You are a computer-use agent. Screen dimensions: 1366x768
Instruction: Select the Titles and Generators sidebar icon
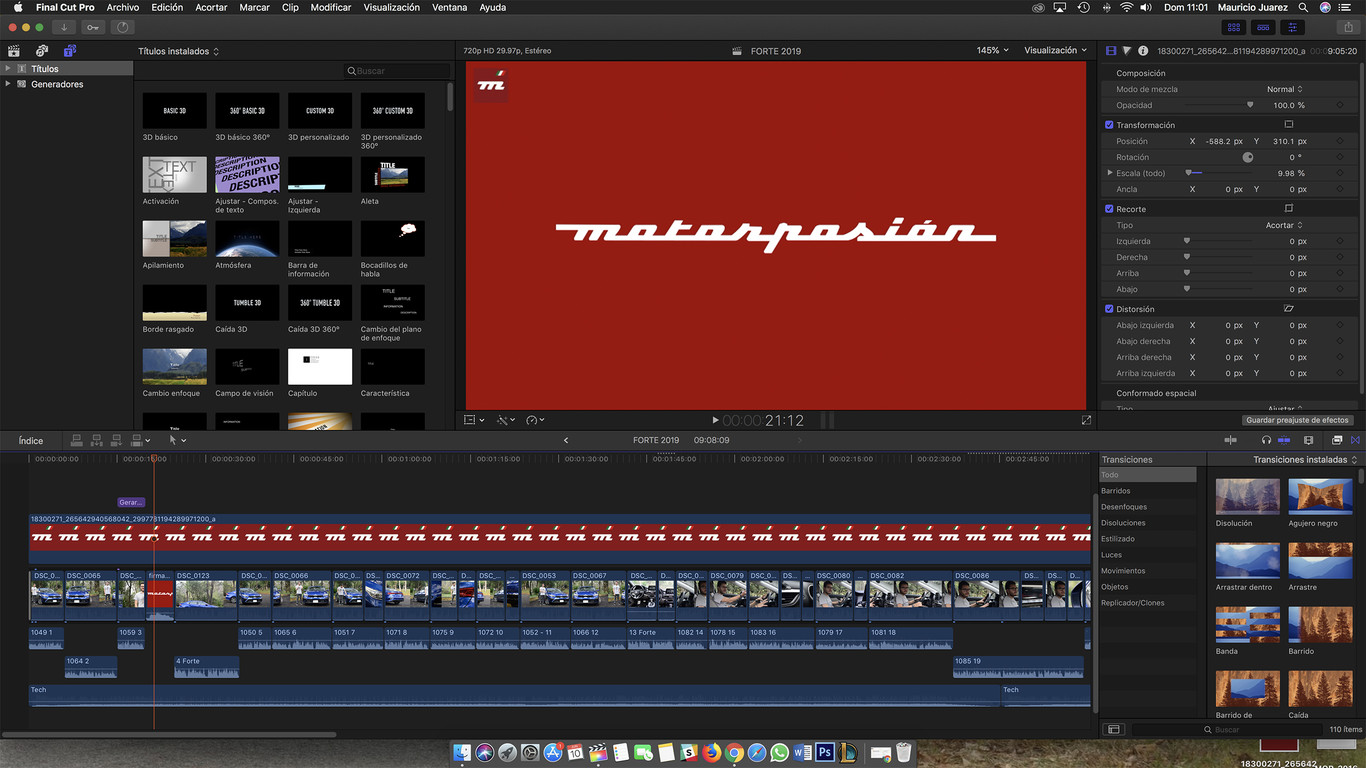pos(70,51)
